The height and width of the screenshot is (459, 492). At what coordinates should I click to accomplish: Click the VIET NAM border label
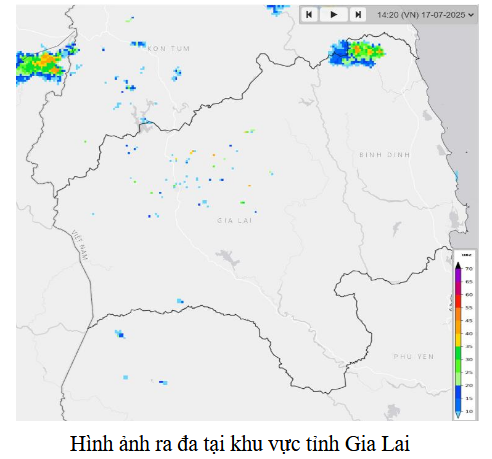point(80,245)
